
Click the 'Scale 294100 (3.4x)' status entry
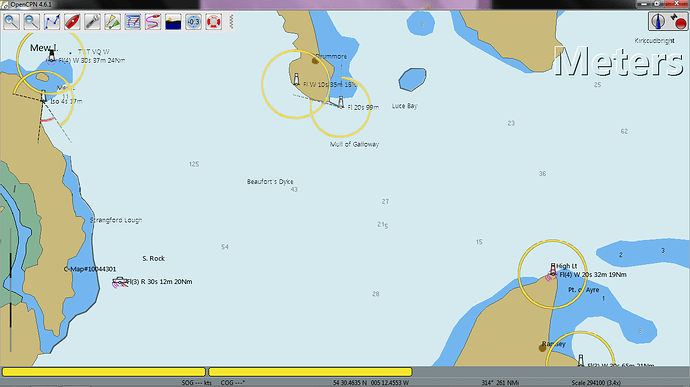[x=596, y=383]
